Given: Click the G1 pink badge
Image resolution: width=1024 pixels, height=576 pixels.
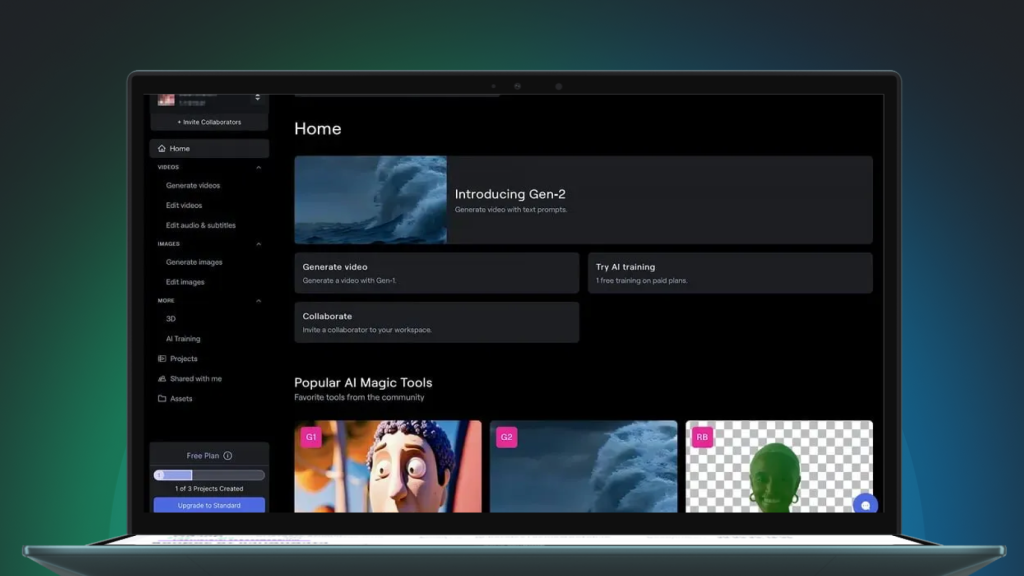Looking at the screenshot, I should tap(311, 437).
